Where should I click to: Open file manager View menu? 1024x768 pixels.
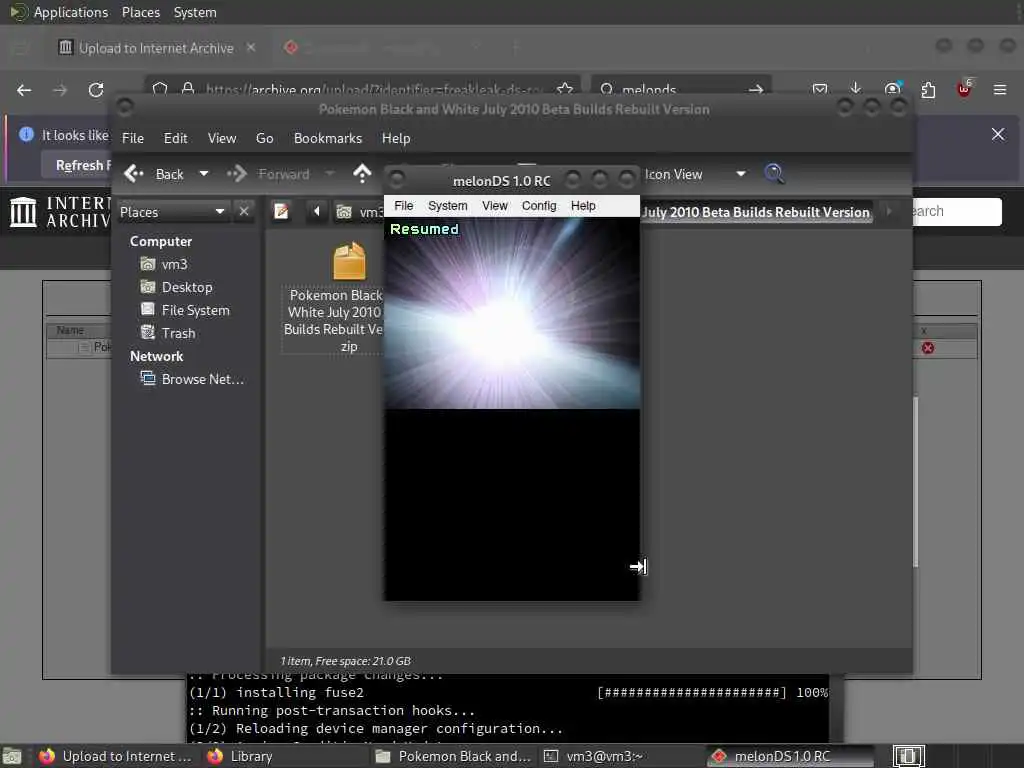[222, 138]
